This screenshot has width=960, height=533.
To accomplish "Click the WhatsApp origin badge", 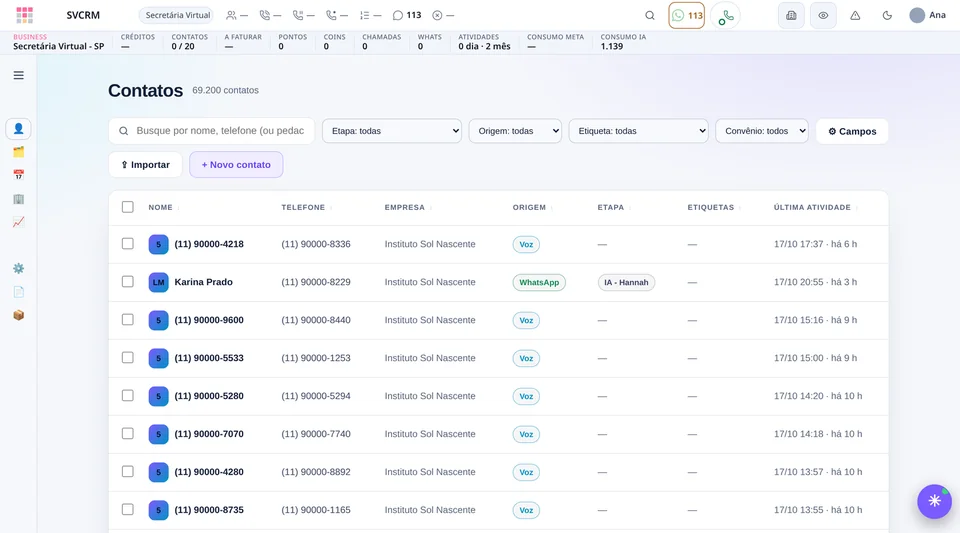I will tap(539, 282).
